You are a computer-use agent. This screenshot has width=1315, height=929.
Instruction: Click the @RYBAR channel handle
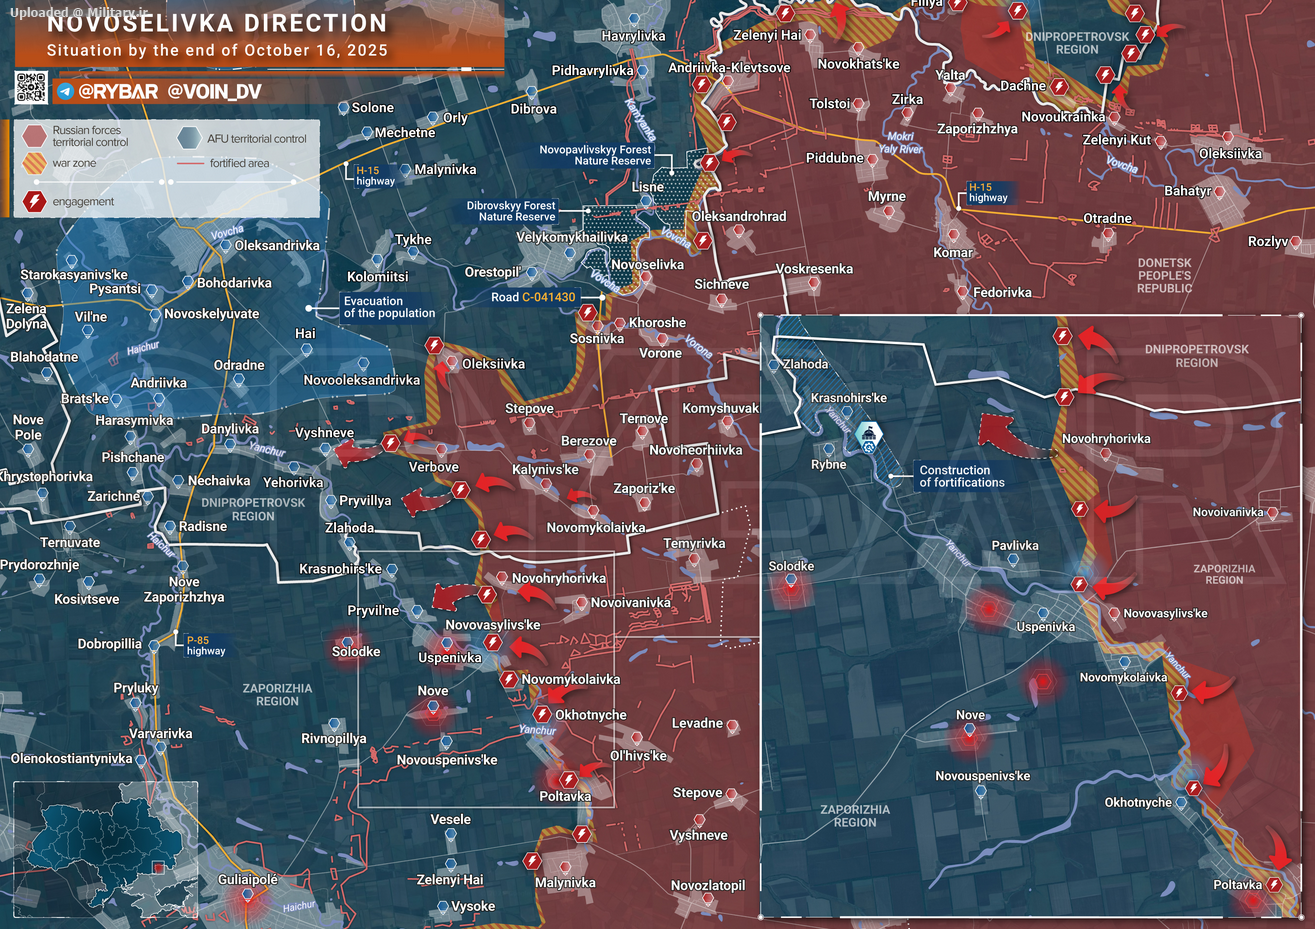118,92
